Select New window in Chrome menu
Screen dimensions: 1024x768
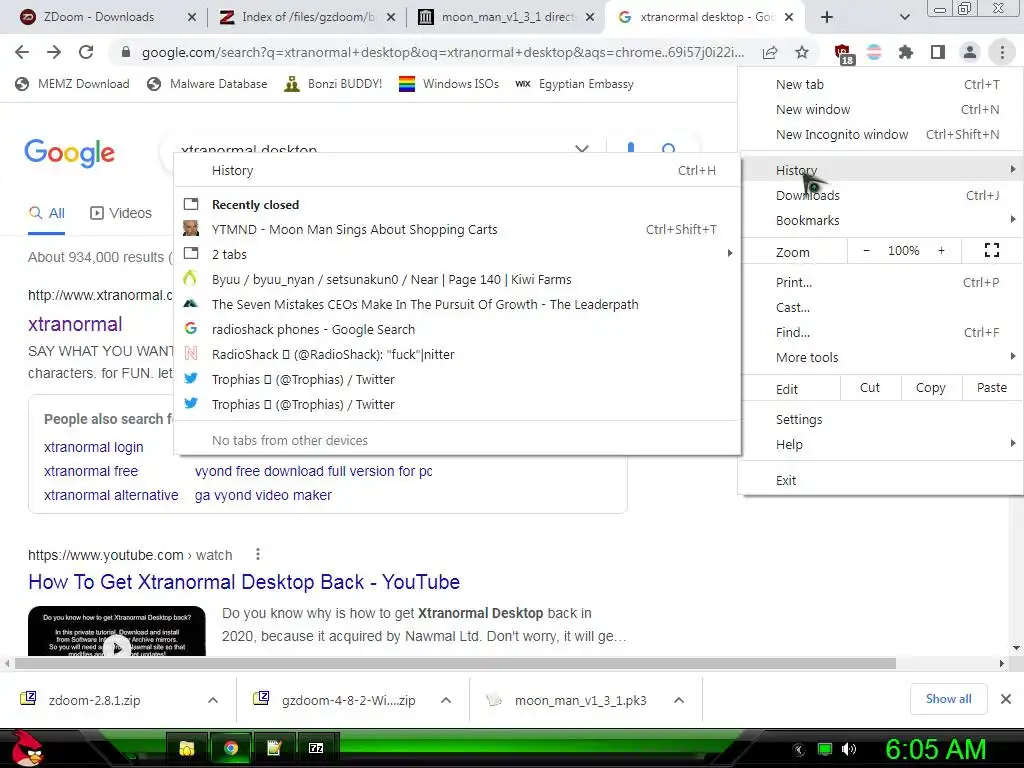tap(880, 109)
